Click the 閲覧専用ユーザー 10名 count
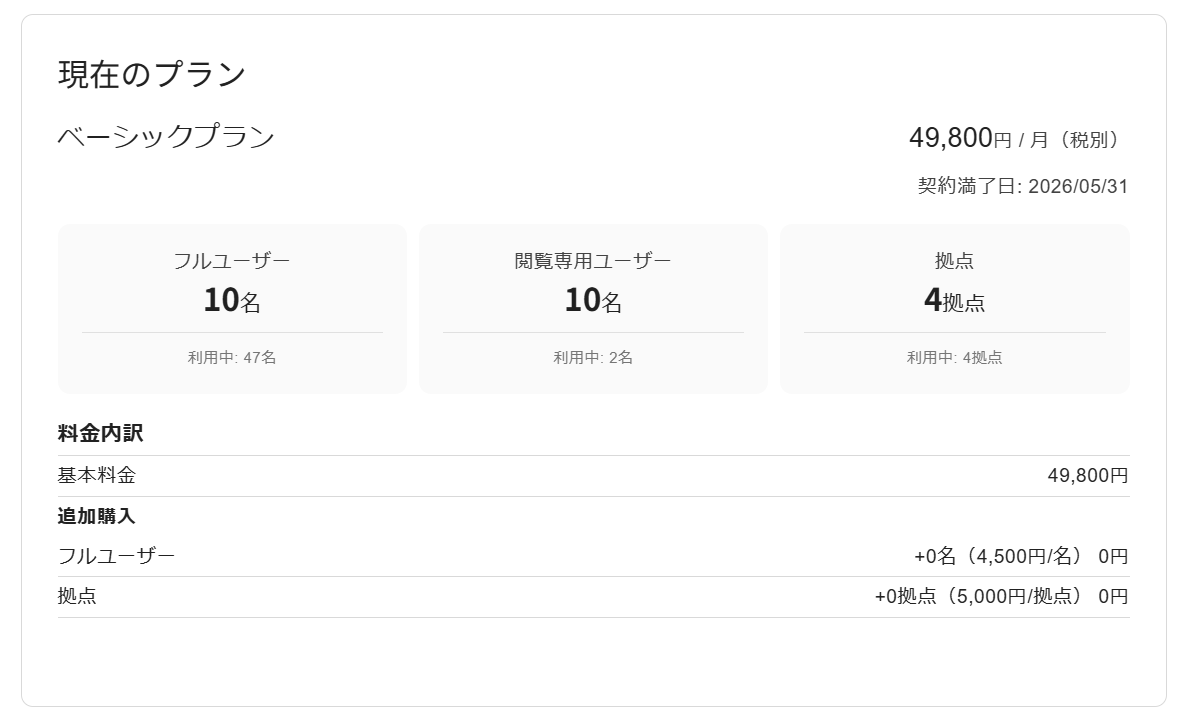 [593, 300]
